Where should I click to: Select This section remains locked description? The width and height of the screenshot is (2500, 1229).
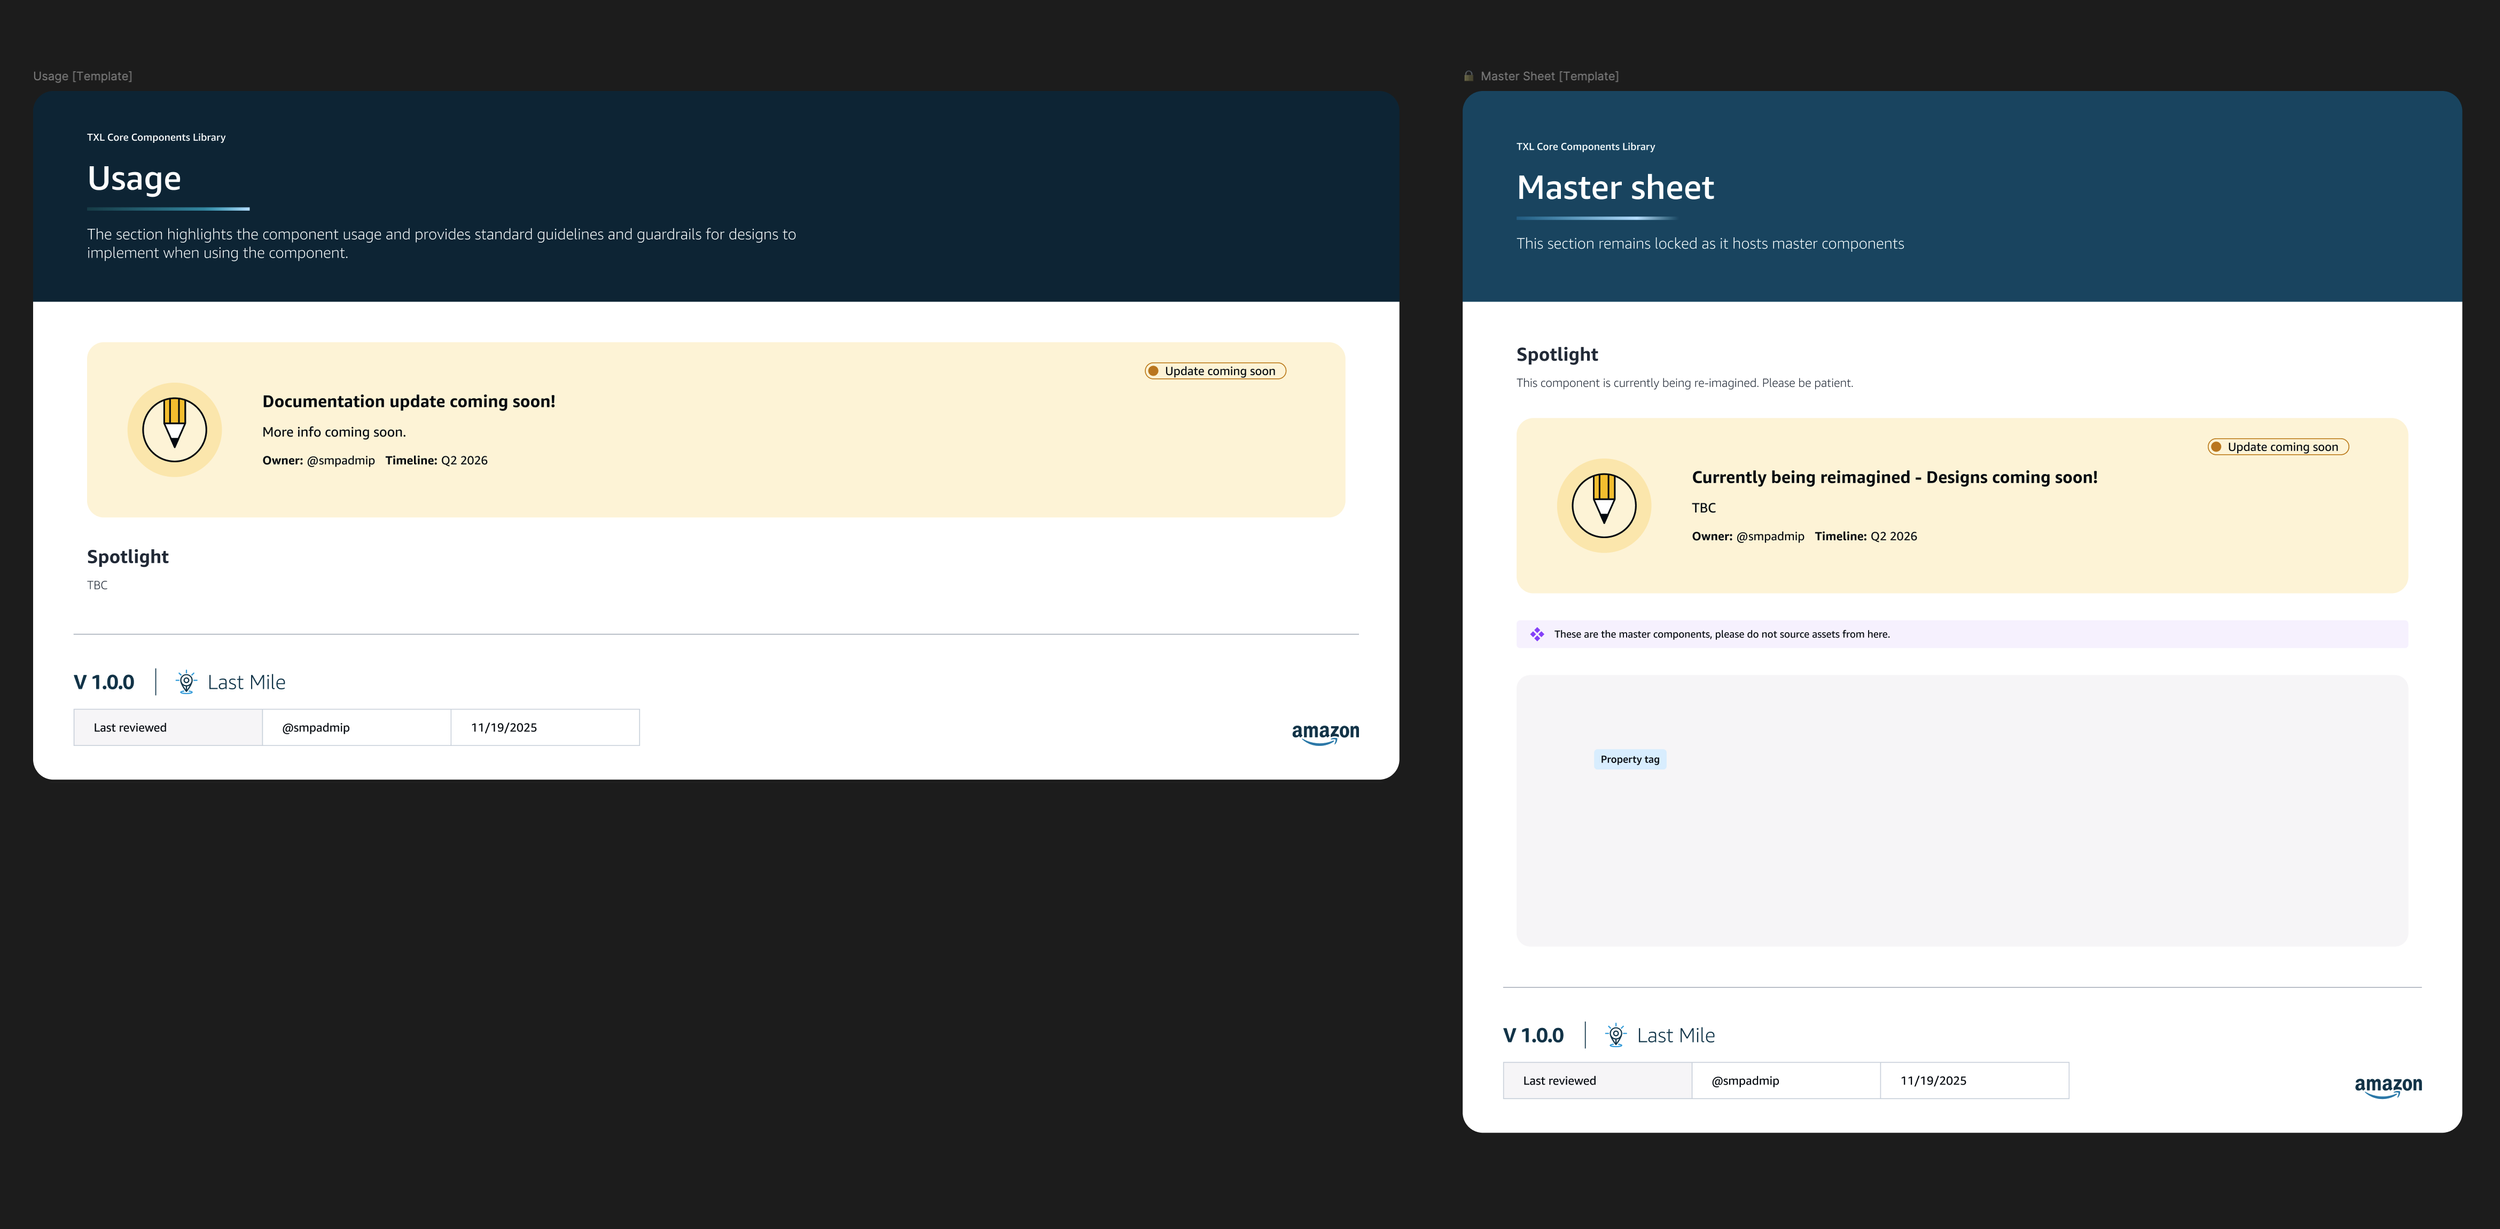1710,244
